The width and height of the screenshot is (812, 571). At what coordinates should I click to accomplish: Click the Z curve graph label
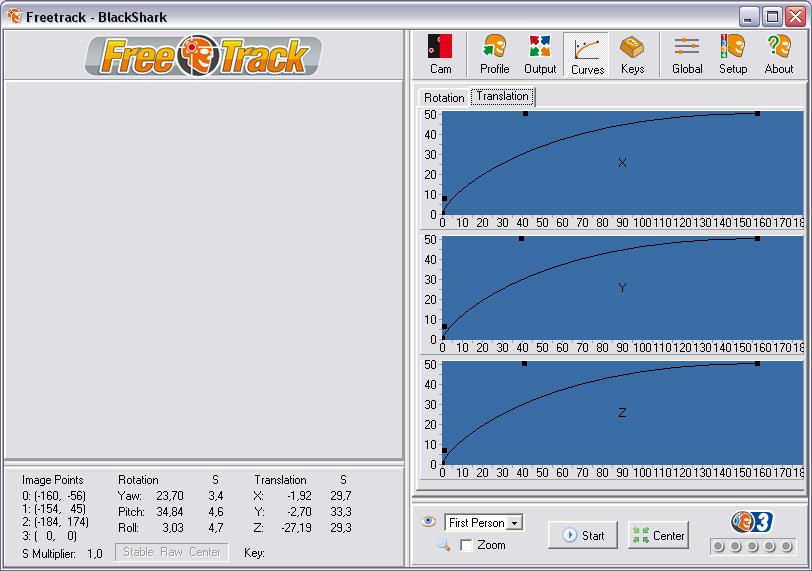click(x=622, y=413)
